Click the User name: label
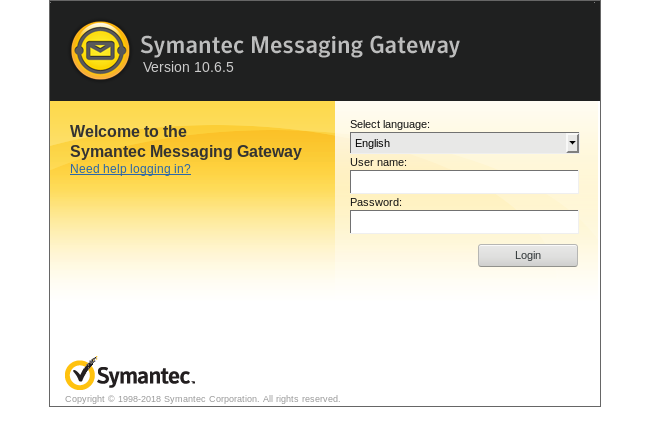The image size is (646, 431). pos(378,162)
